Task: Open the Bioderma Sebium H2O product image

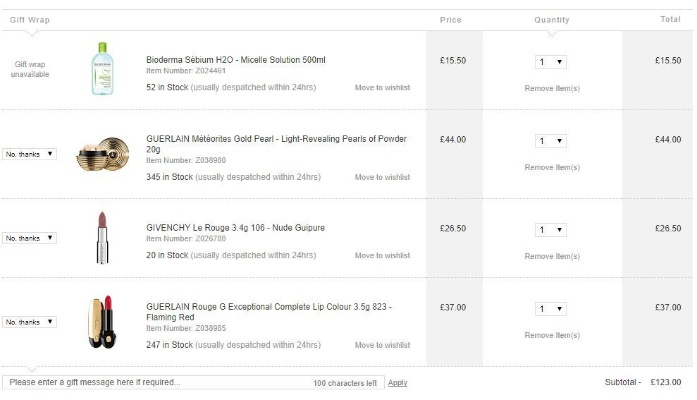Action: point(102,68)
